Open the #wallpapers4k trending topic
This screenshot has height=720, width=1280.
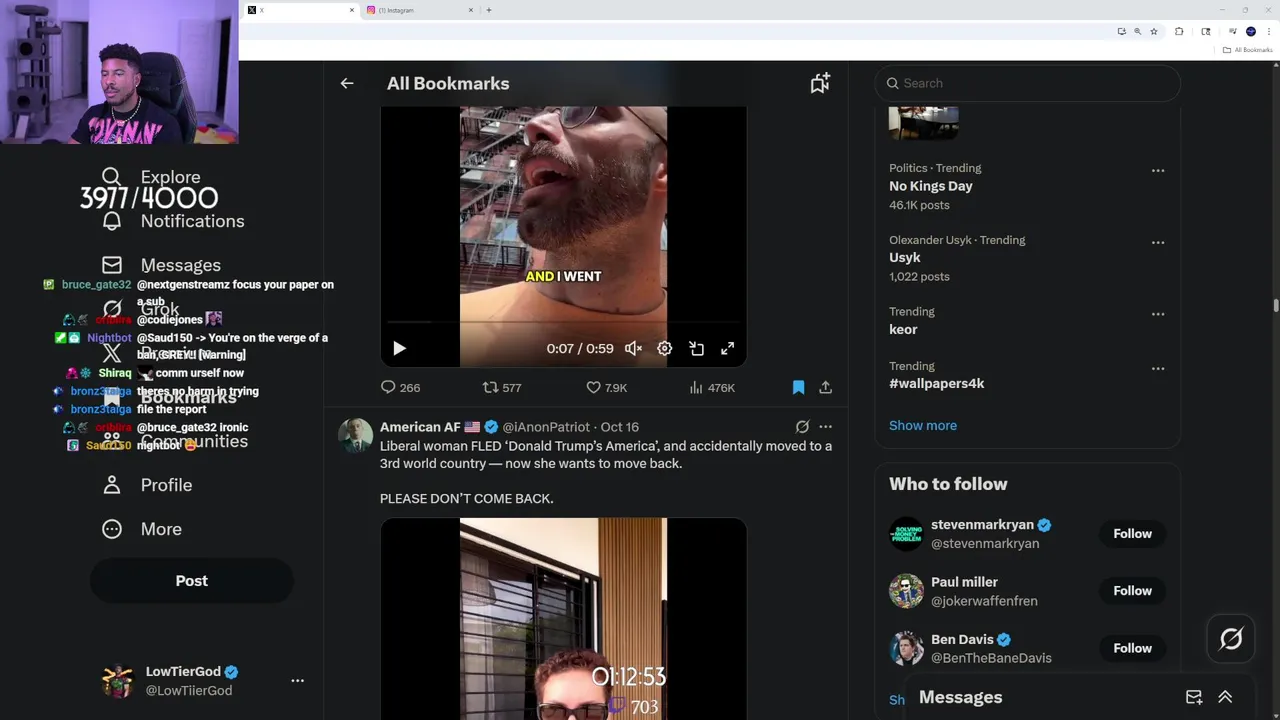point(937,383)
